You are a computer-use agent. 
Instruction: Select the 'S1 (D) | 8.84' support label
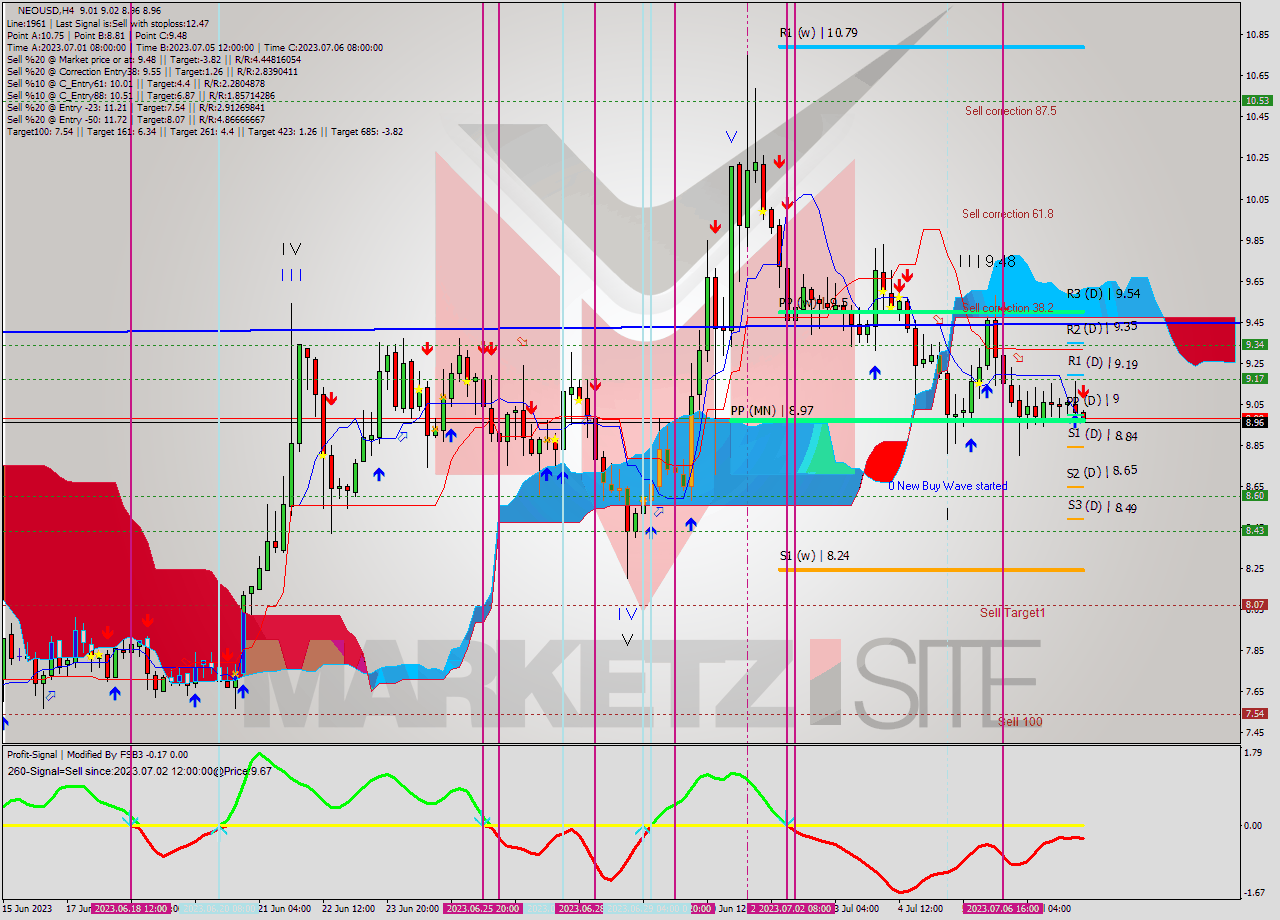[x=1102, y=435]
